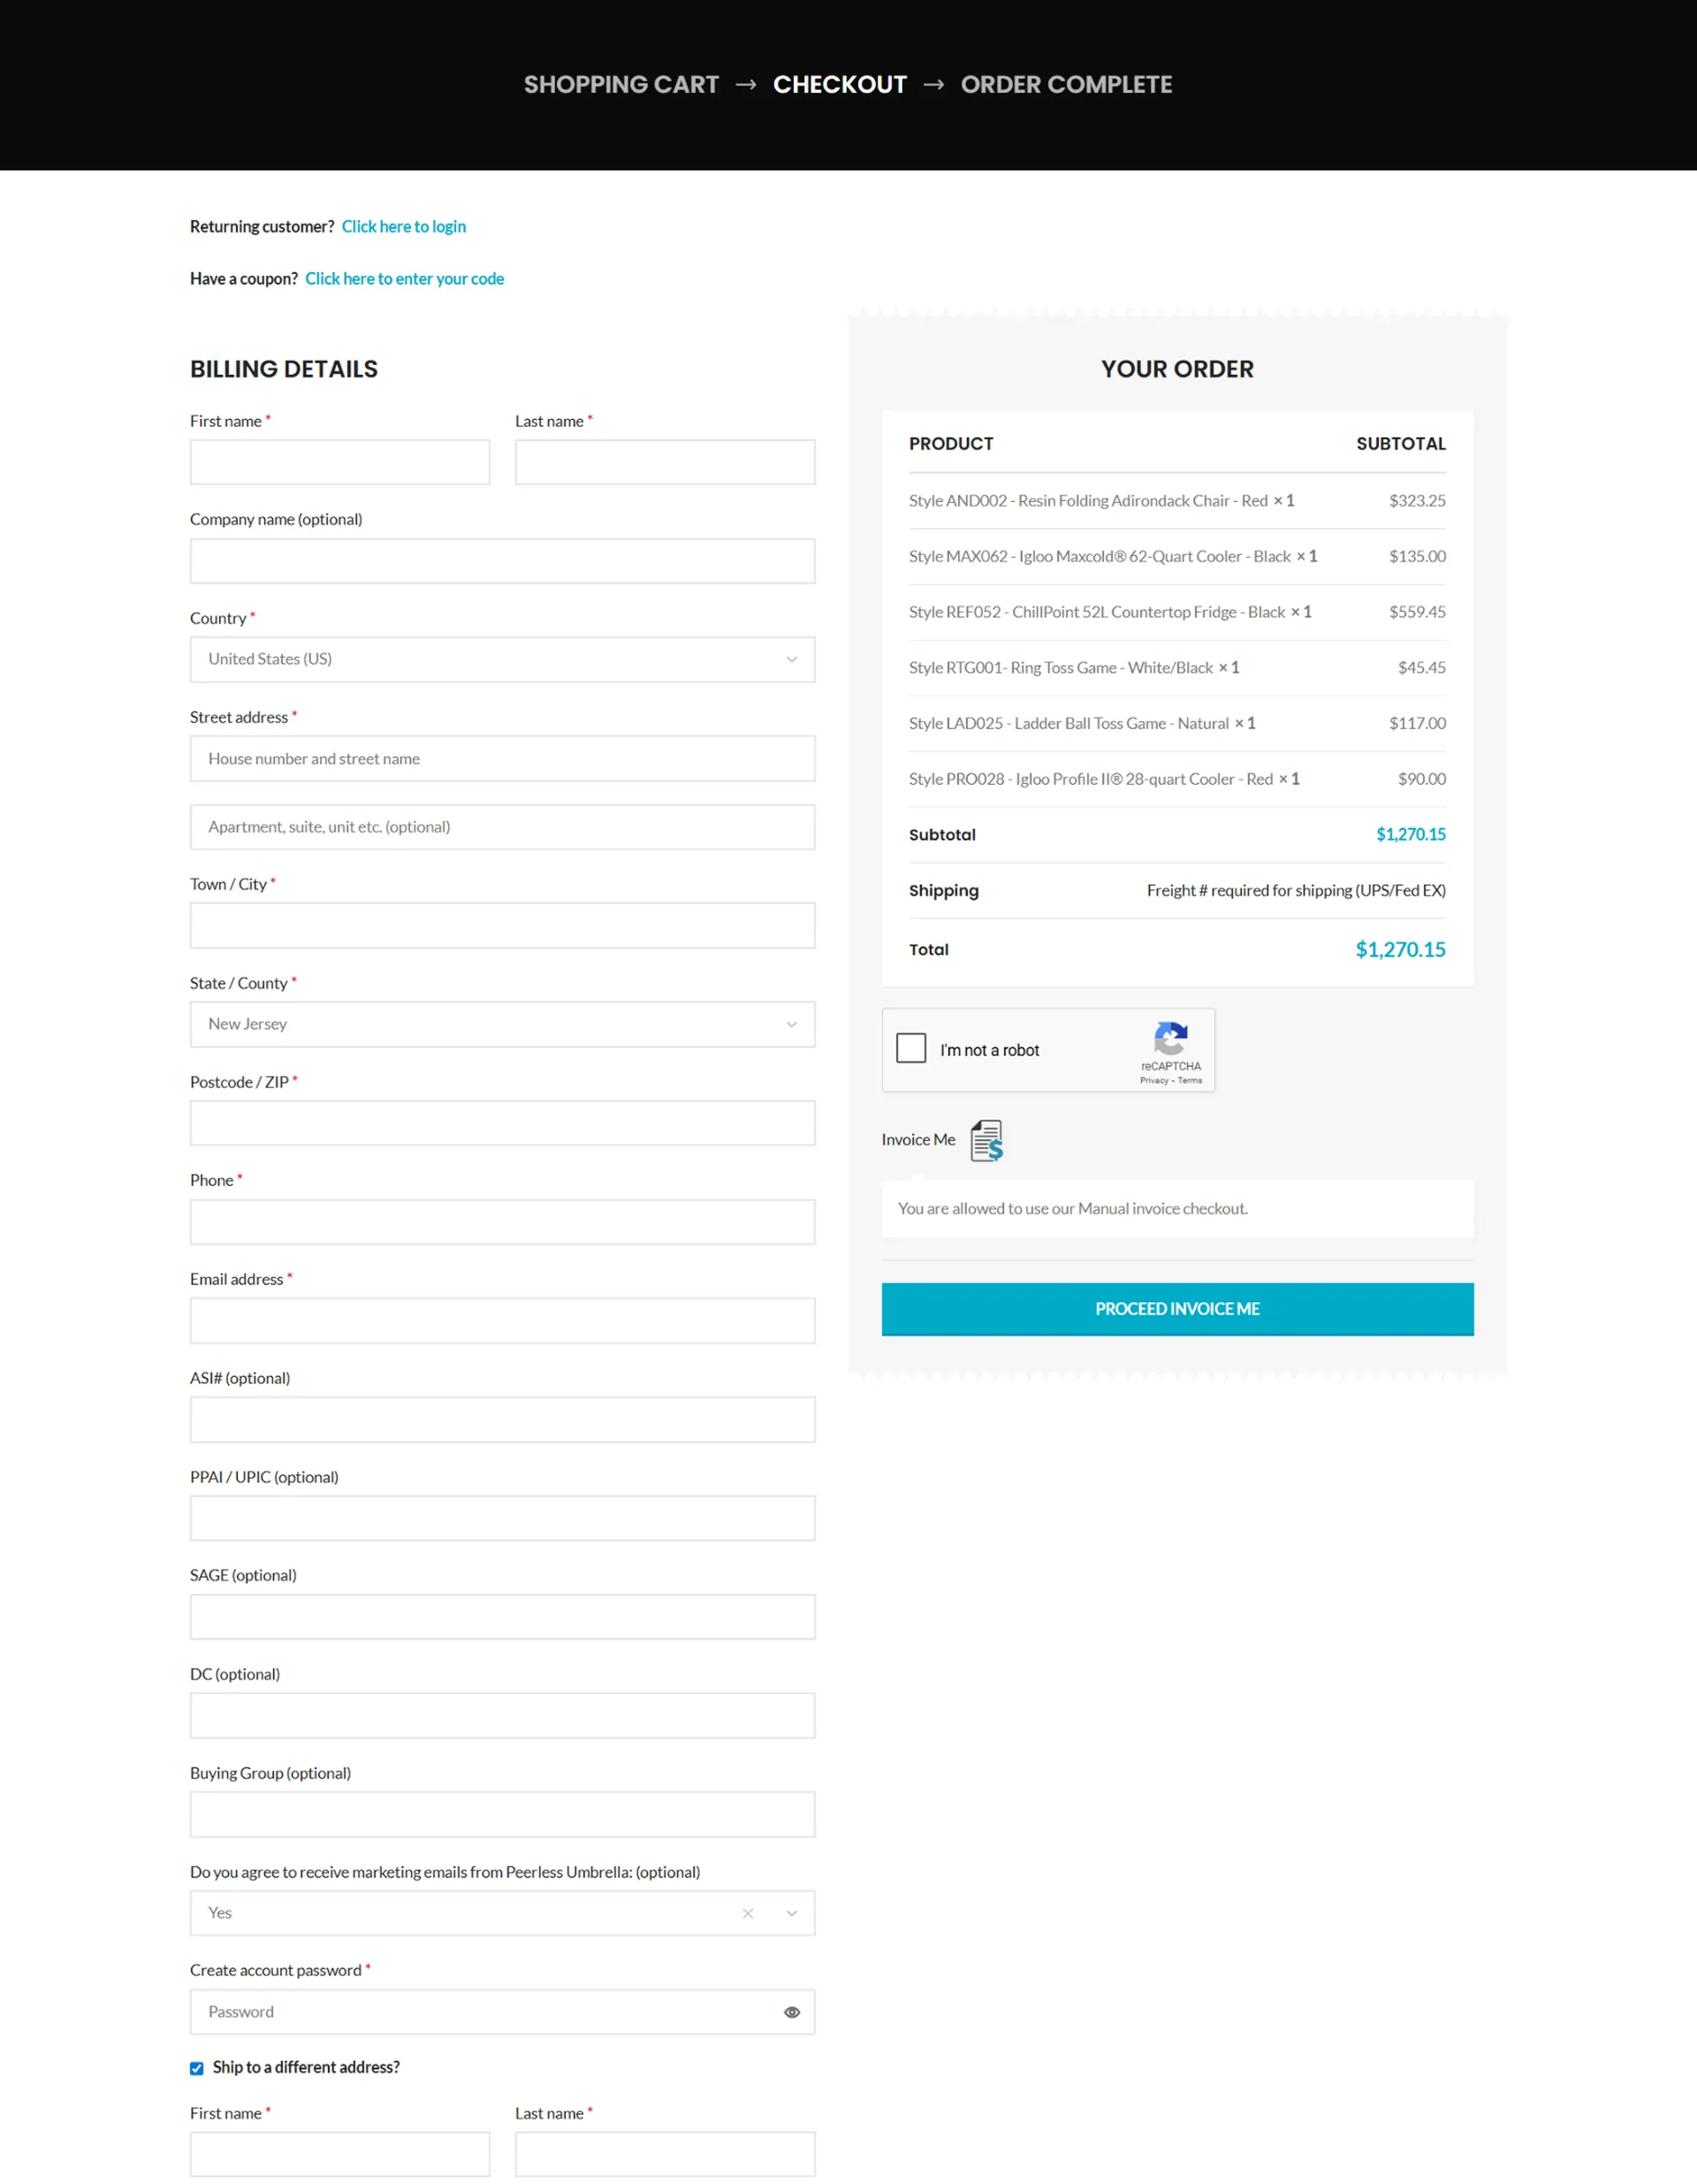Click the Phone number field
This screenshot has height=2184, width=1697.
tap(502, 1221)
